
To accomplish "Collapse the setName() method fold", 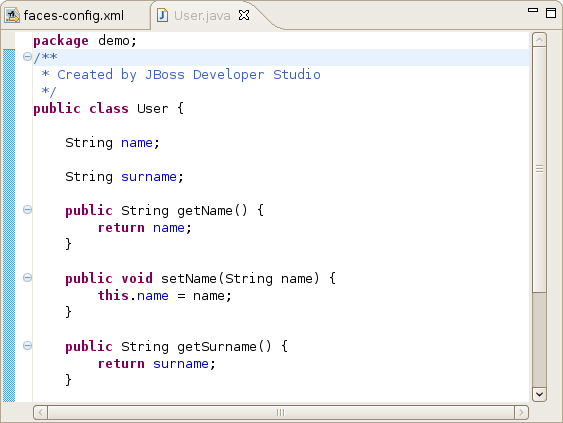I will pyautogui.click(x=27, y=278).
